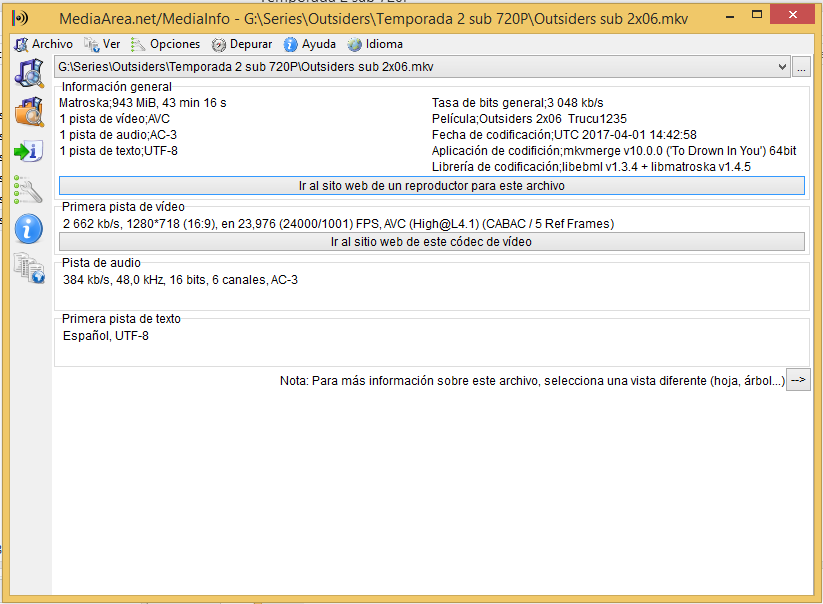Click '1 pista de audio;AC-3' line
Screen dimensions: 823x604
click(x=118, y=135)
